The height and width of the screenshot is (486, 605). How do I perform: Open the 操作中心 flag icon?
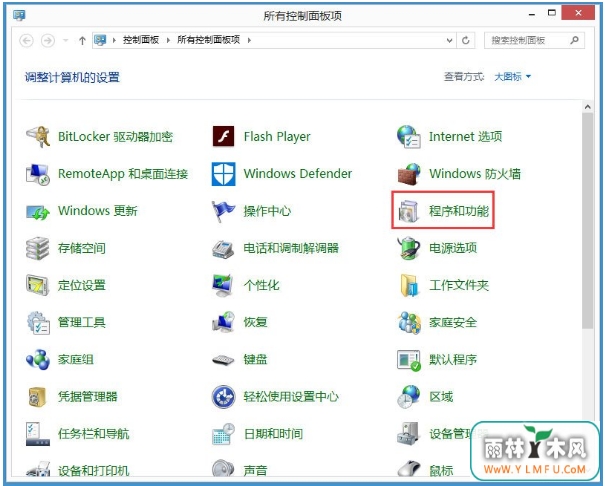point(223,211)
